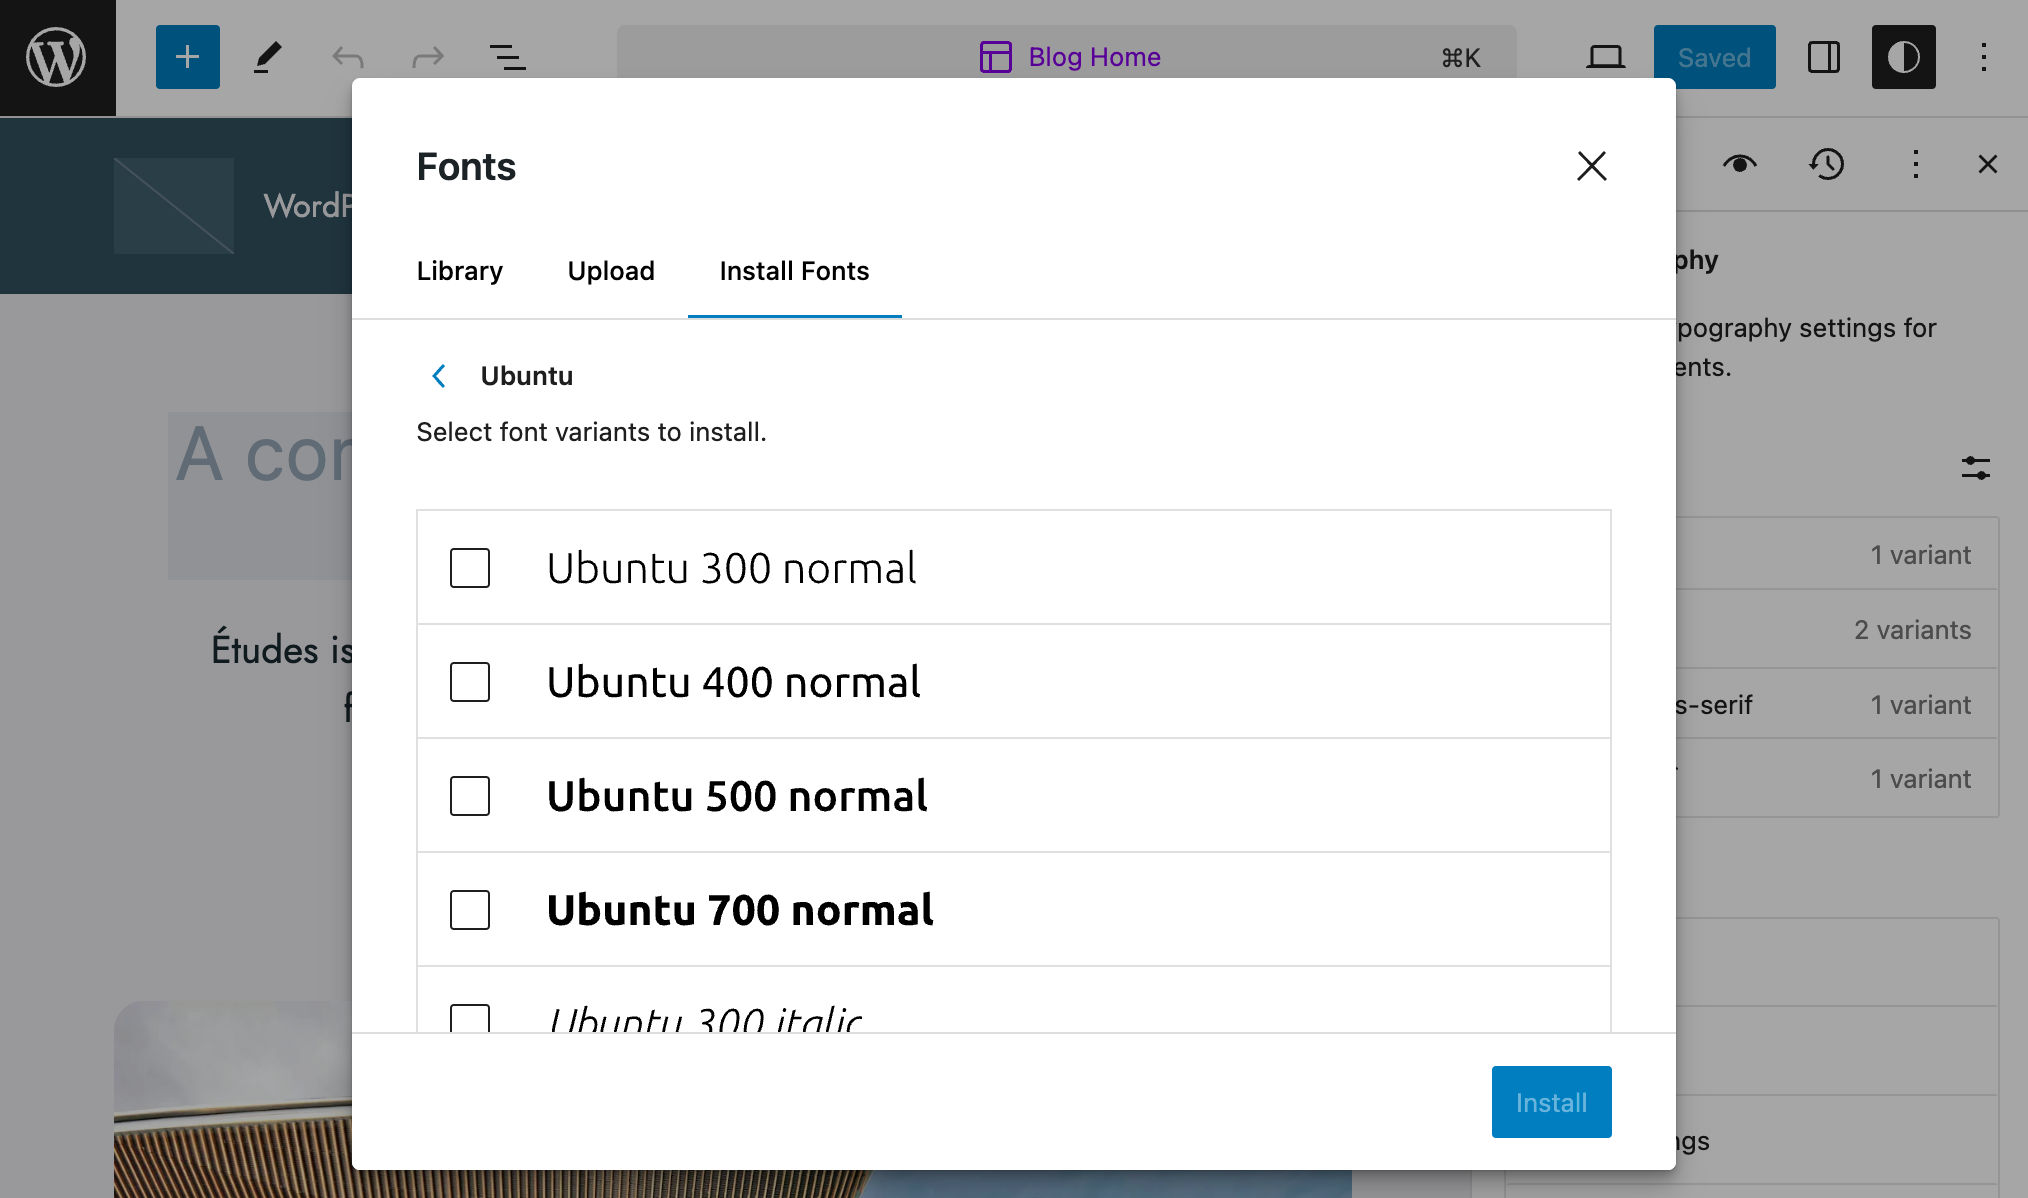This screenshot has height=1198, width=2028.
Task: Toggle the Styles panel icon
Action: click(1903, 57)
